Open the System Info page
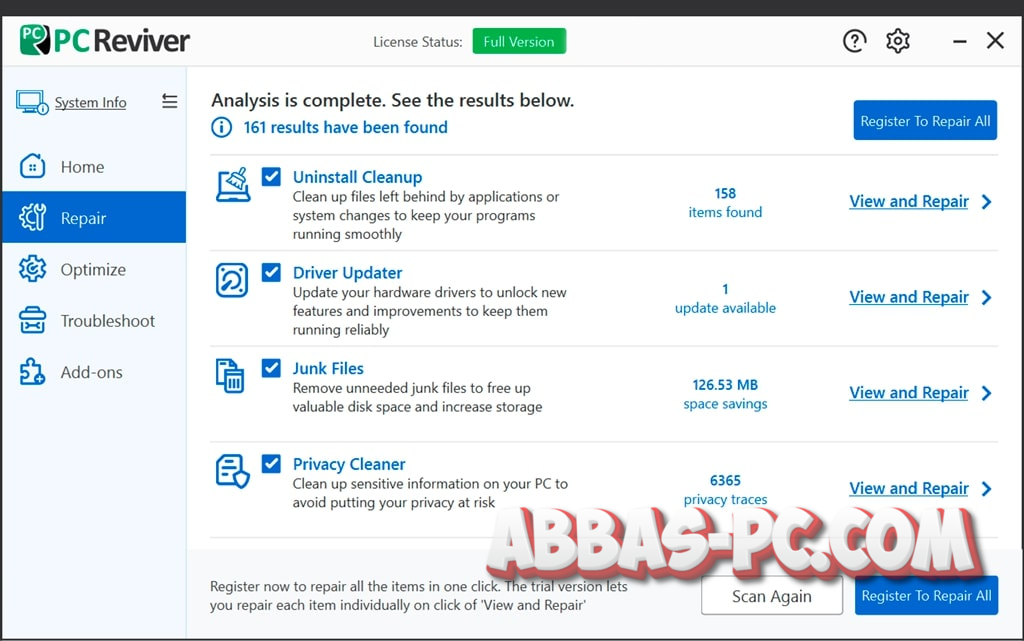Screen dimensions: 1024x641 pos(90,102)
